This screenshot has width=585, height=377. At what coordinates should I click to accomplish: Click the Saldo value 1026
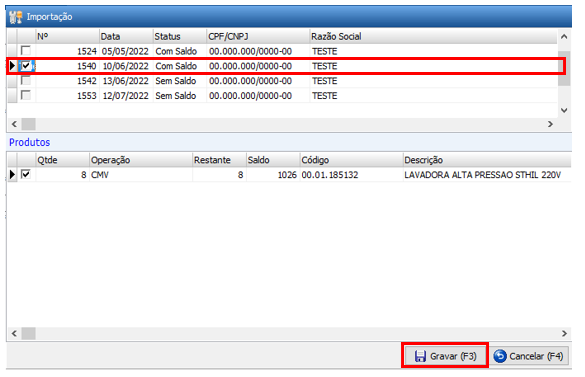click(x=287, y=175)
